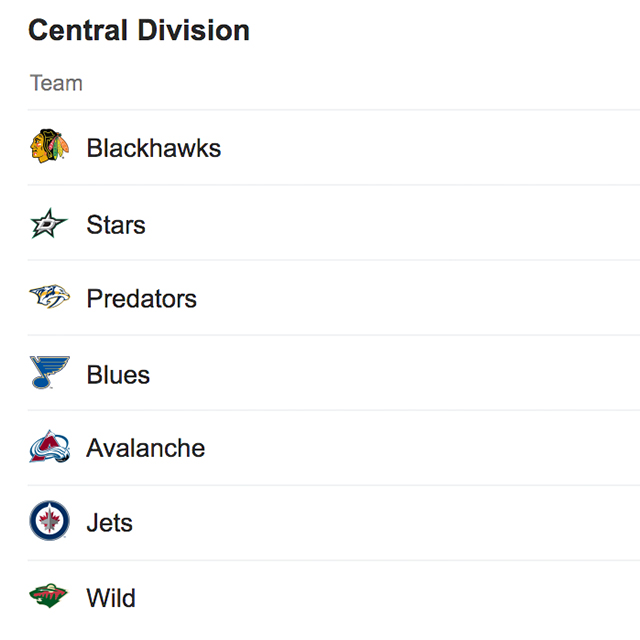Select the Predators team name
Image resolution: width=640 pixels, height=640 pixels.
(x=142, y=298)
